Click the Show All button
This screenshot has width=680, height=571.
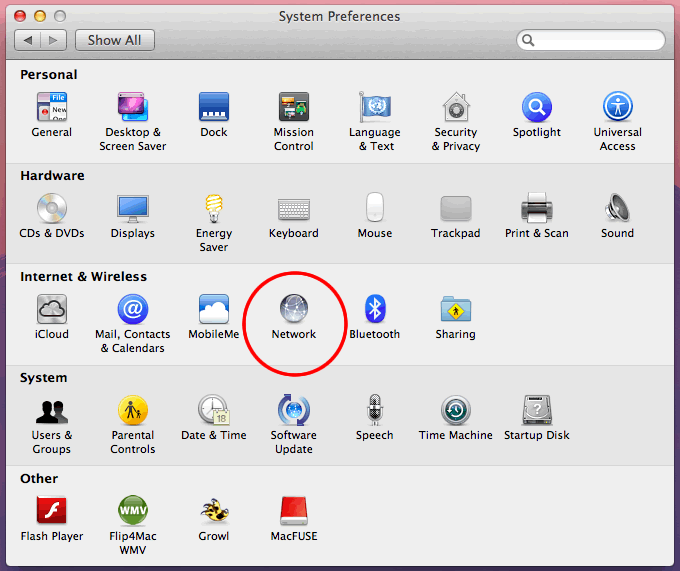[115, 40]
